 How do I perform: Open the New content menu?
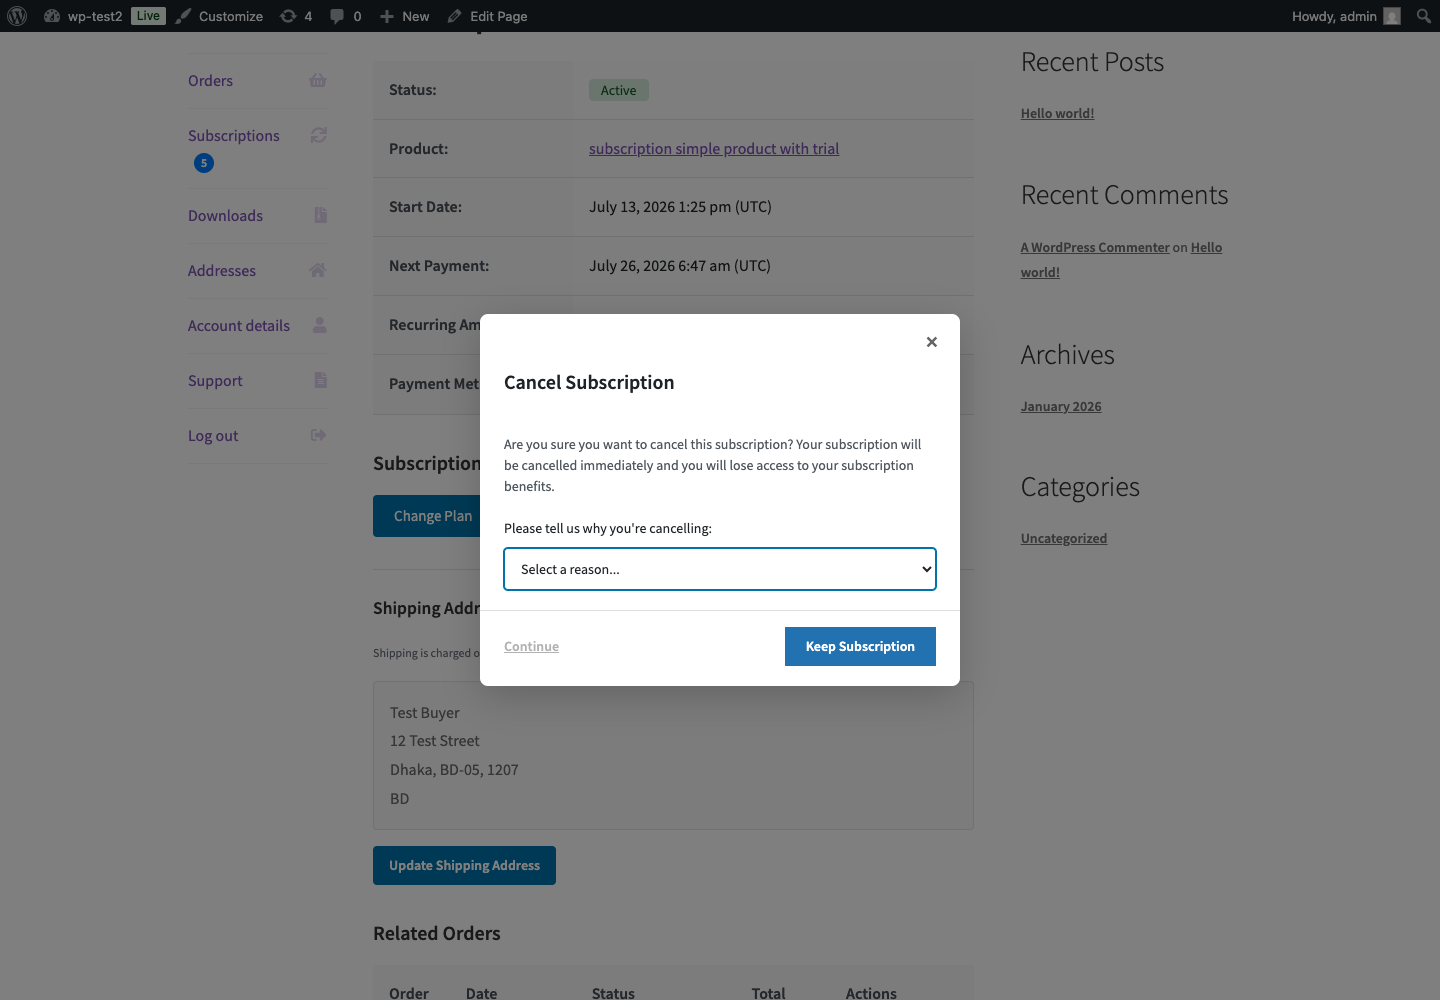click(x=405, y=16)
